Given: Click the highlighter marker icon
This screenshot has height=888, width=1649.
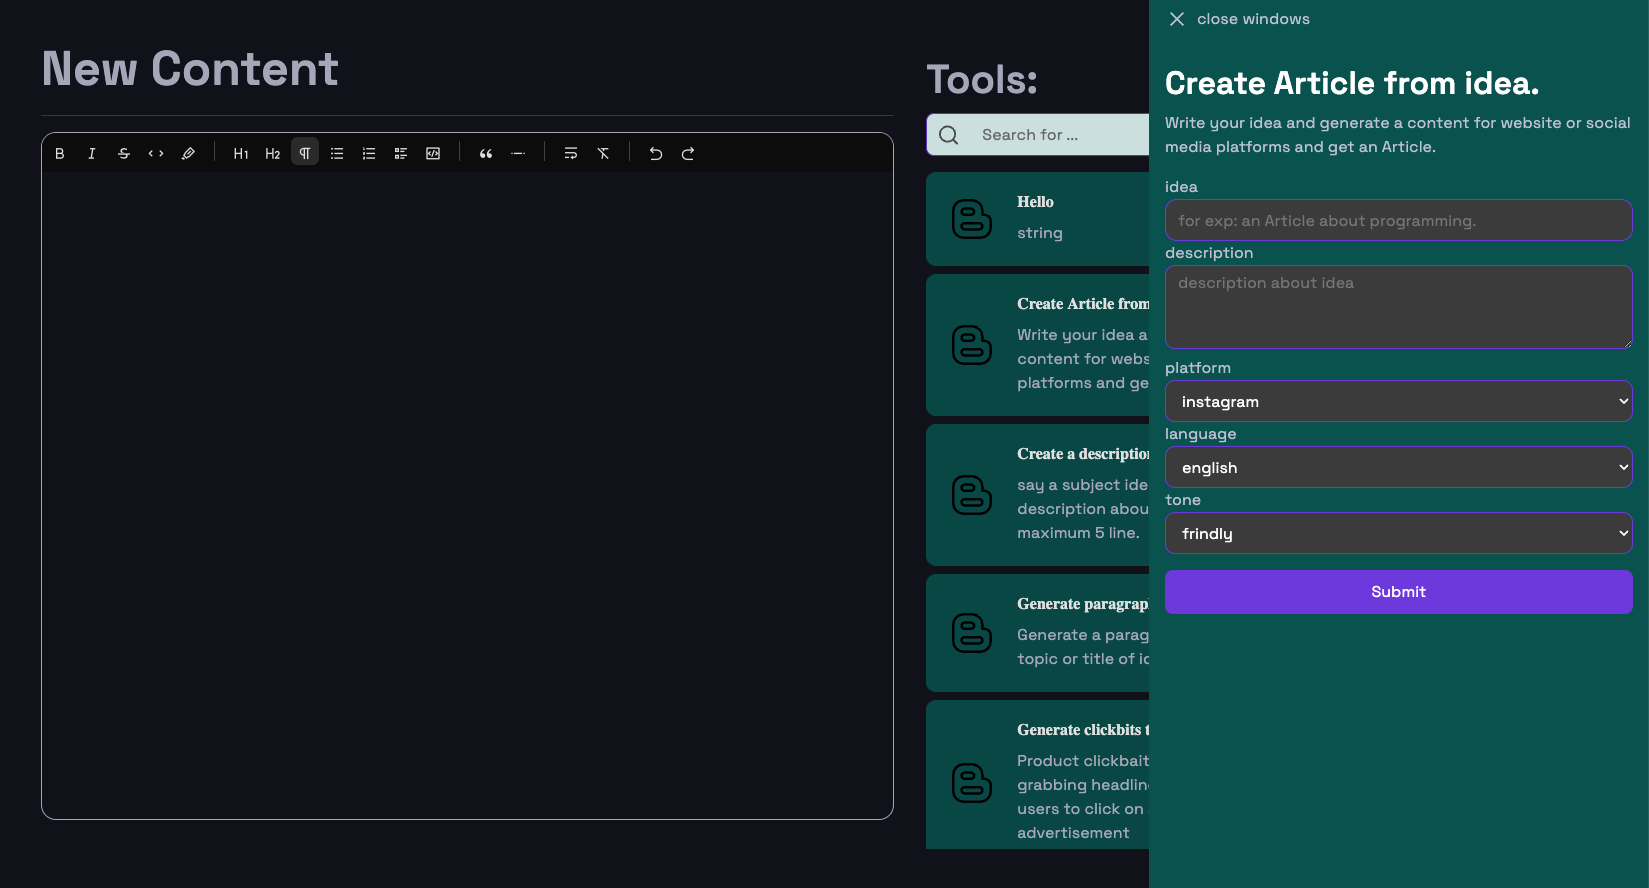Looking at the screenshot, I should [188, 154].
